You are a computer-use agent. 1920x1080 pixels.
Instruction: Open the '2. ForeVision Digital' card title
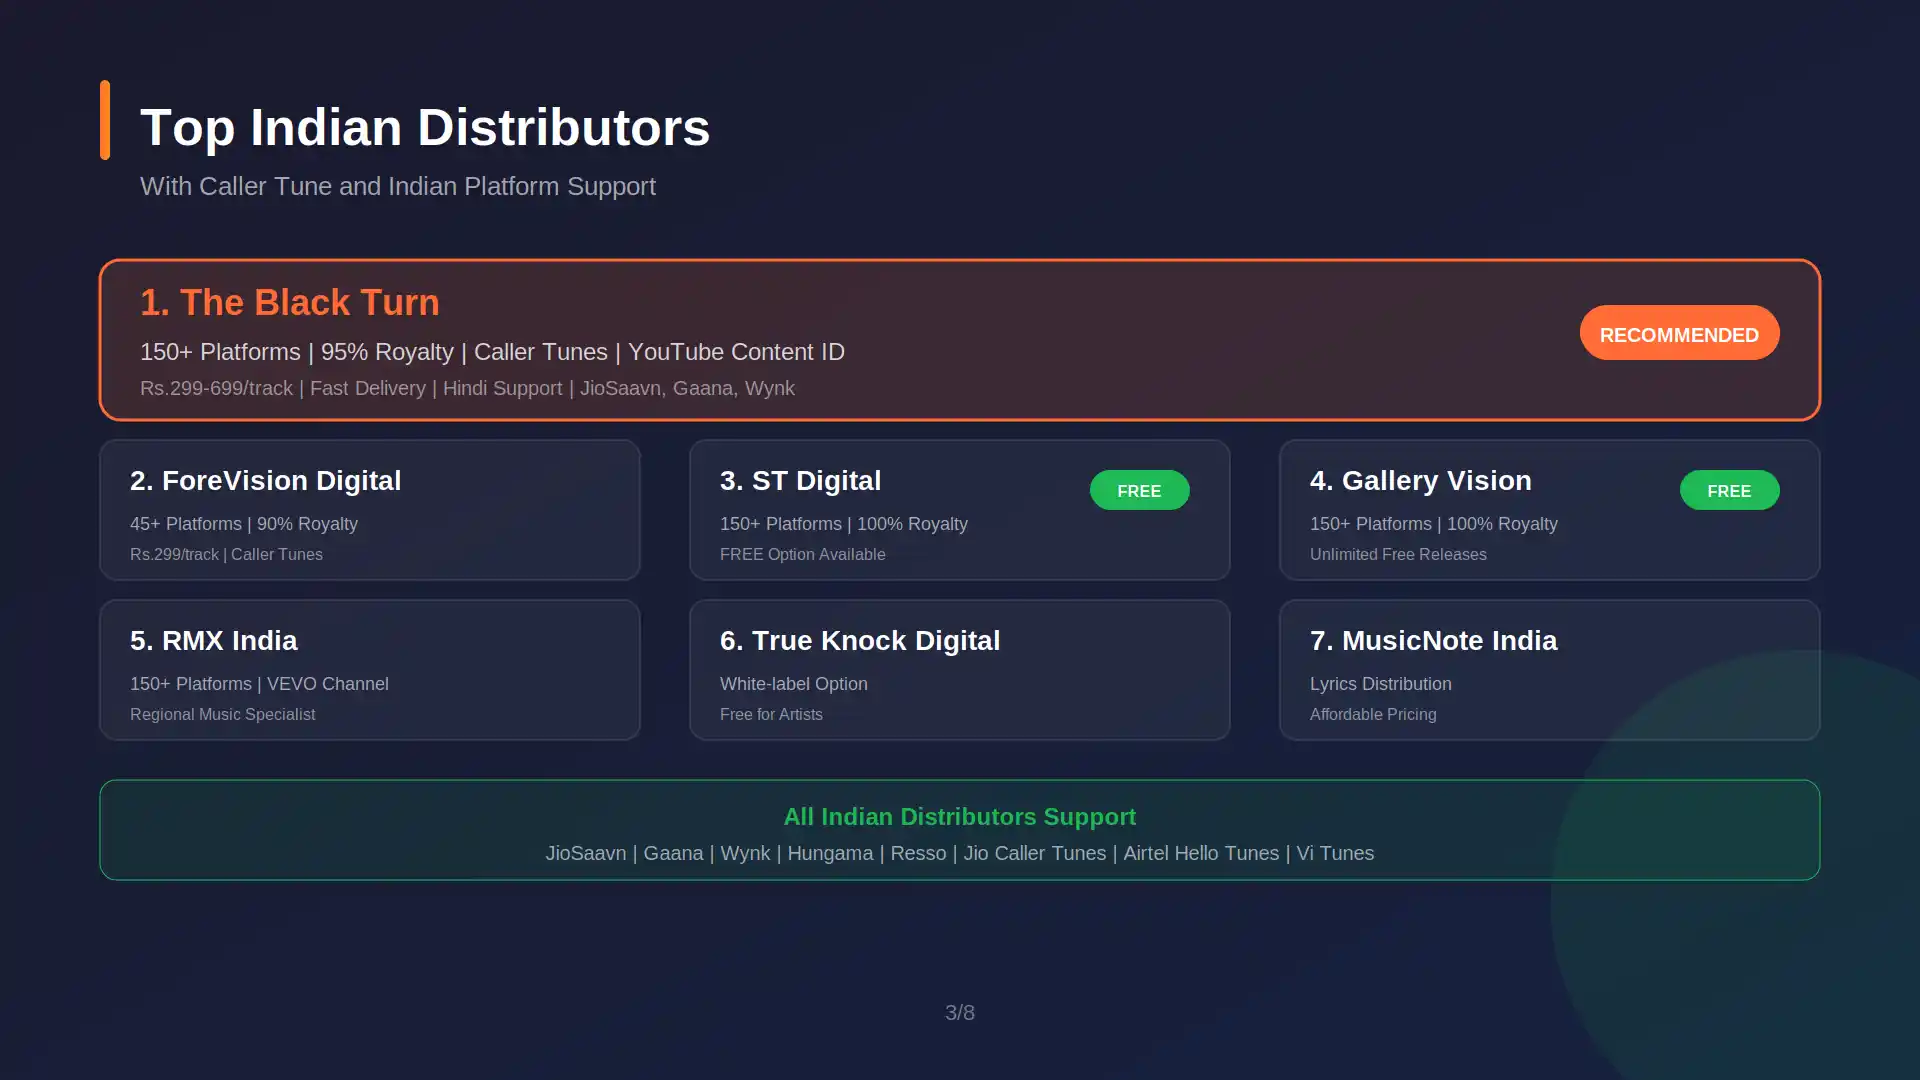click(x=265, y=481)
